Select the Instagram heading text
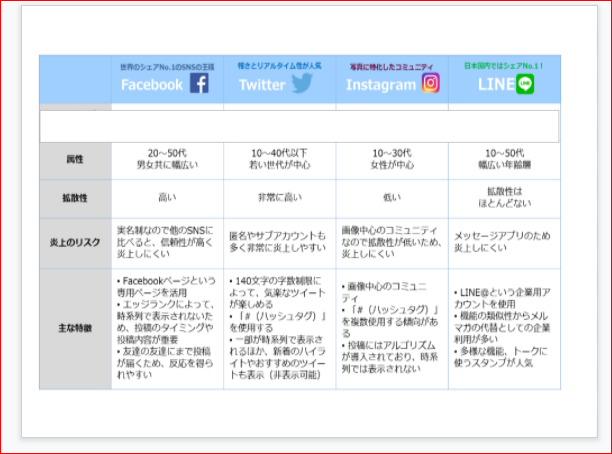The image size is (612, 454). pos(381,85)
